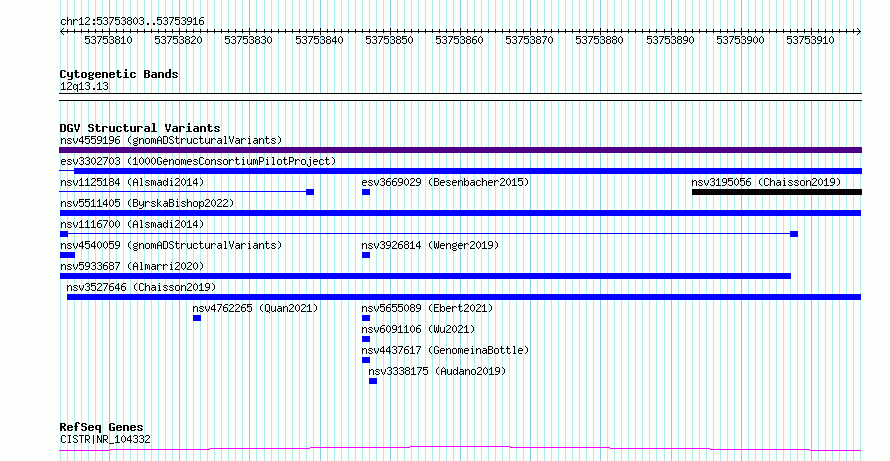Open nsv3195056 (Chaisson2019) variant label
The height and width of the screenshot is (461, 890).
(766, 182)
